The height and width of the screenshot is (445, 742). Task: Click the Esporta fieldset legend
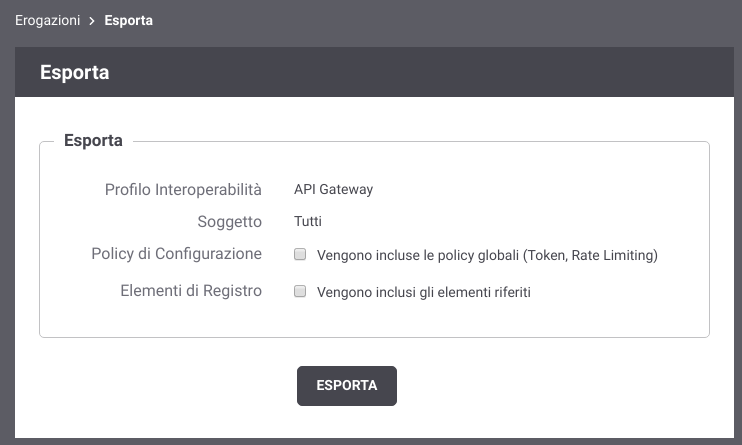tap(93, 141)
